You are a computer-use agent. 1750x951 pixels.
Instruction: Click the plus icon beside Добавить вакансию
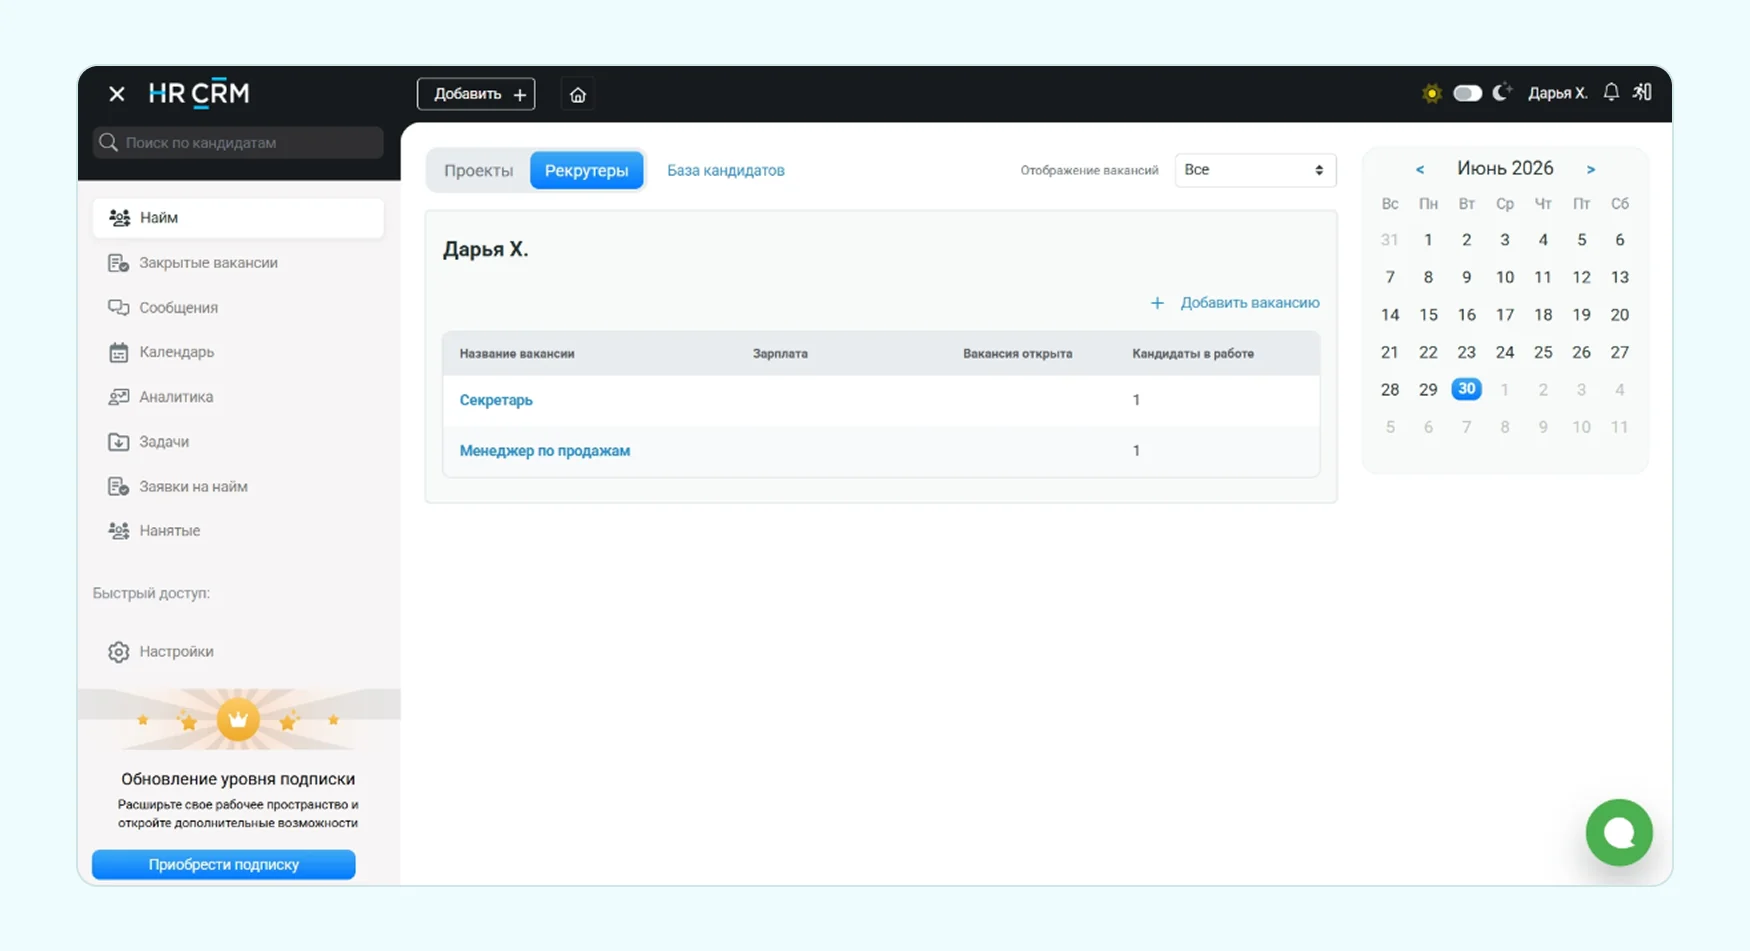(x=1157, y=303)
